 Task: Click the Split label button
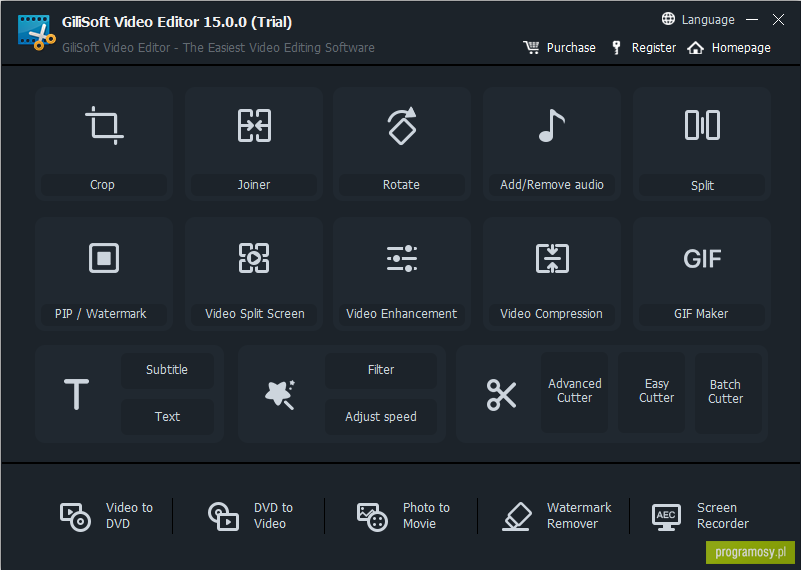click(702, 185)
